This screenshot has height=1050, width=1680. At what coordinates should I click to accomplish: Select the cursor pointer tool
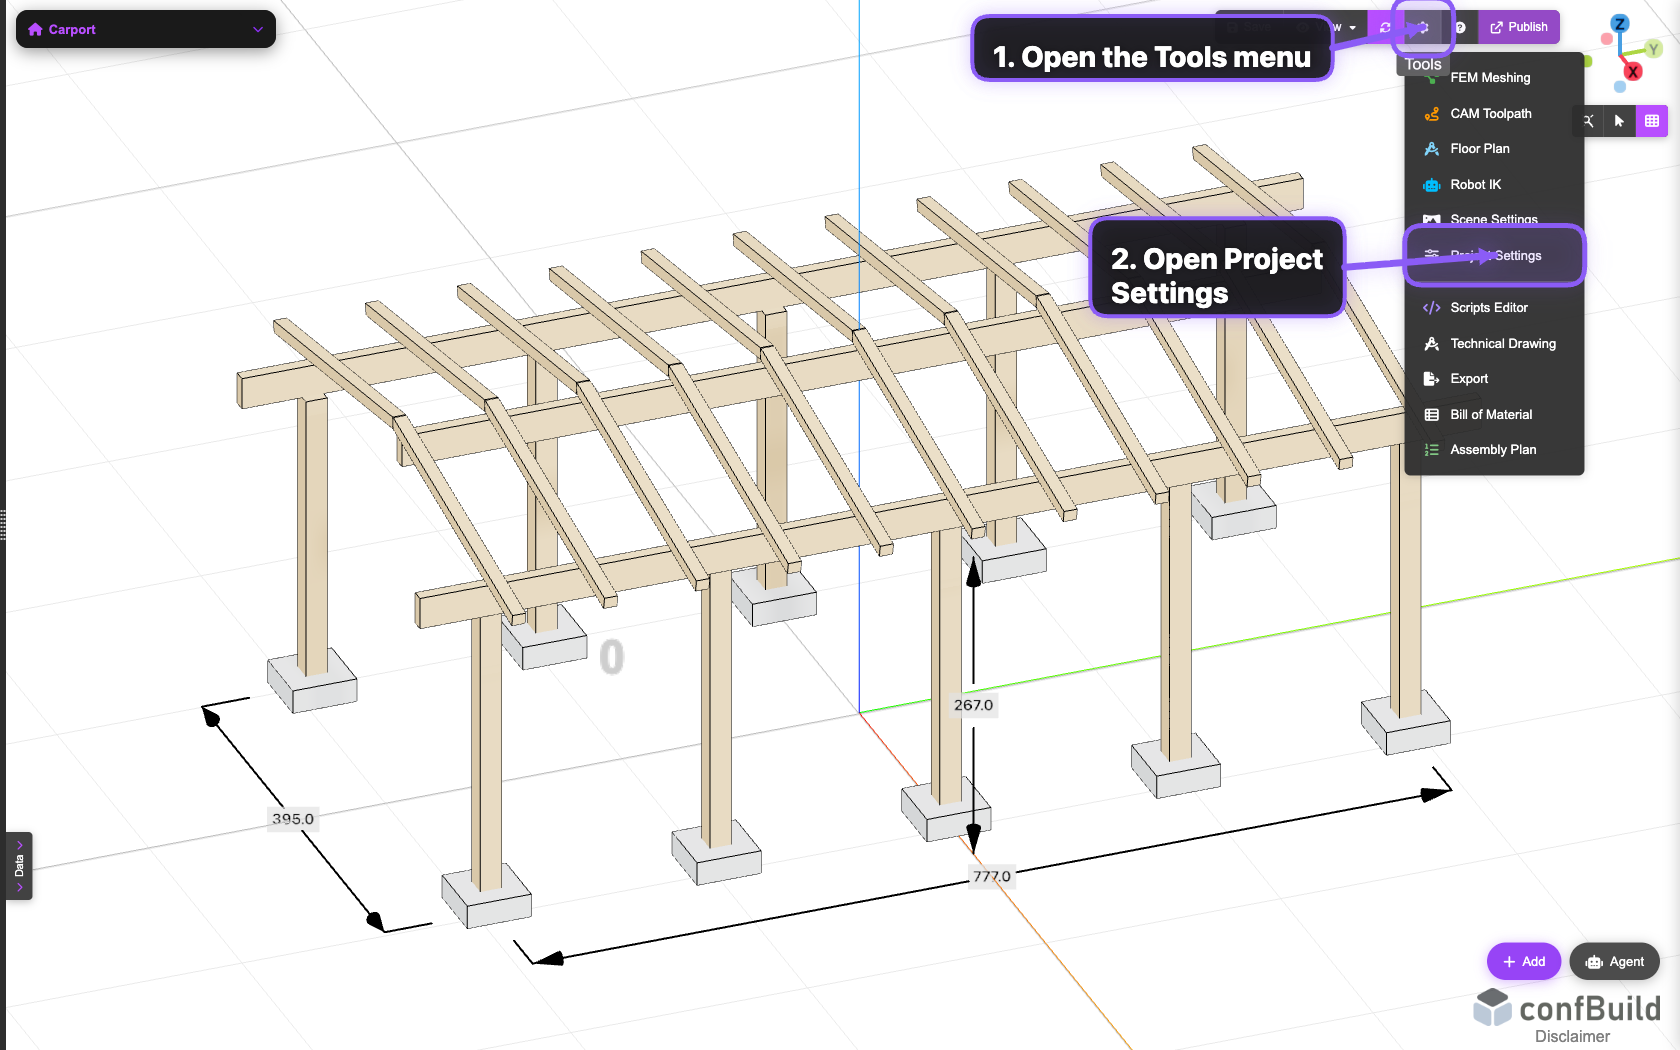coord(1619,121)
